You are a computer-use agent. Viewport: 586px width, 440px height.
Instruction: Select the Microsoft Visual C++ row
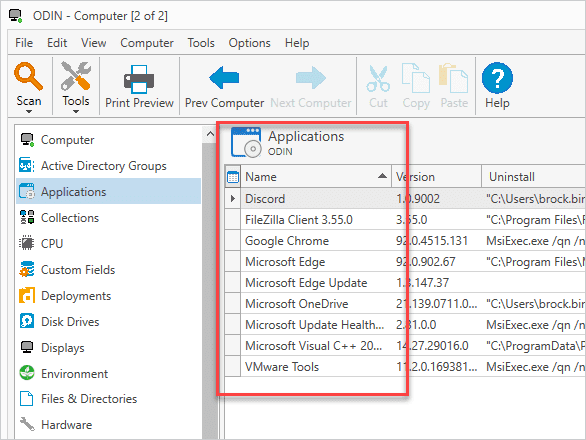click(x=405, y=346)
